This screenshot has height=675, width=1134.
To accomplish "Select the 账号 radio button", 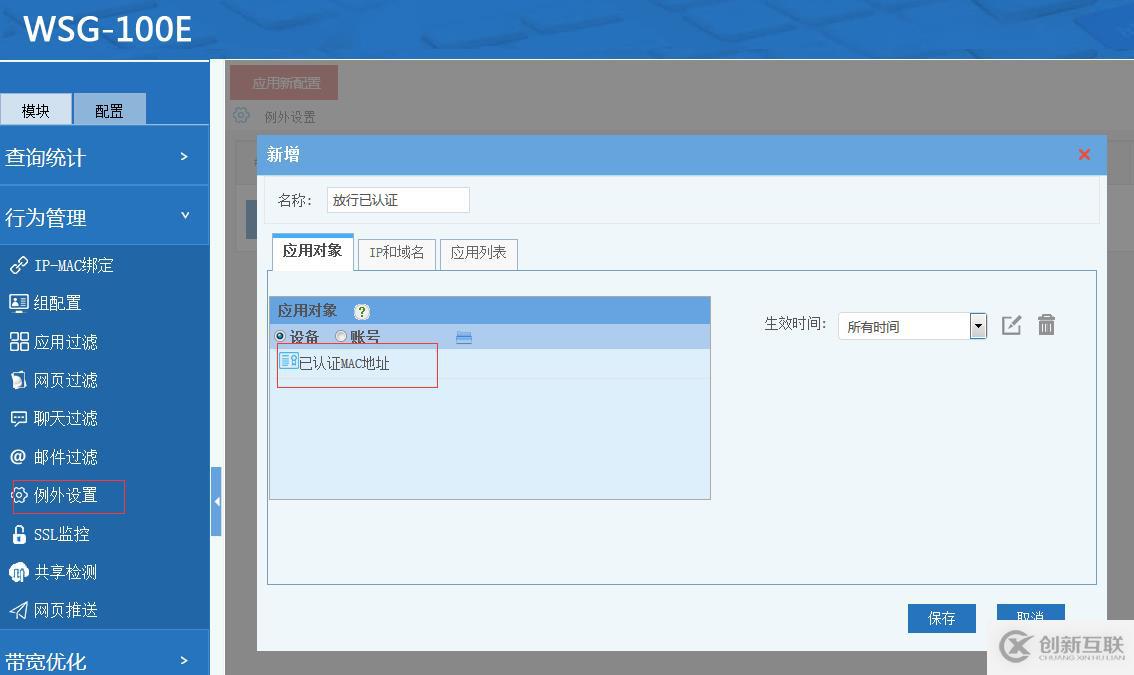I will (x=341, y=336).
